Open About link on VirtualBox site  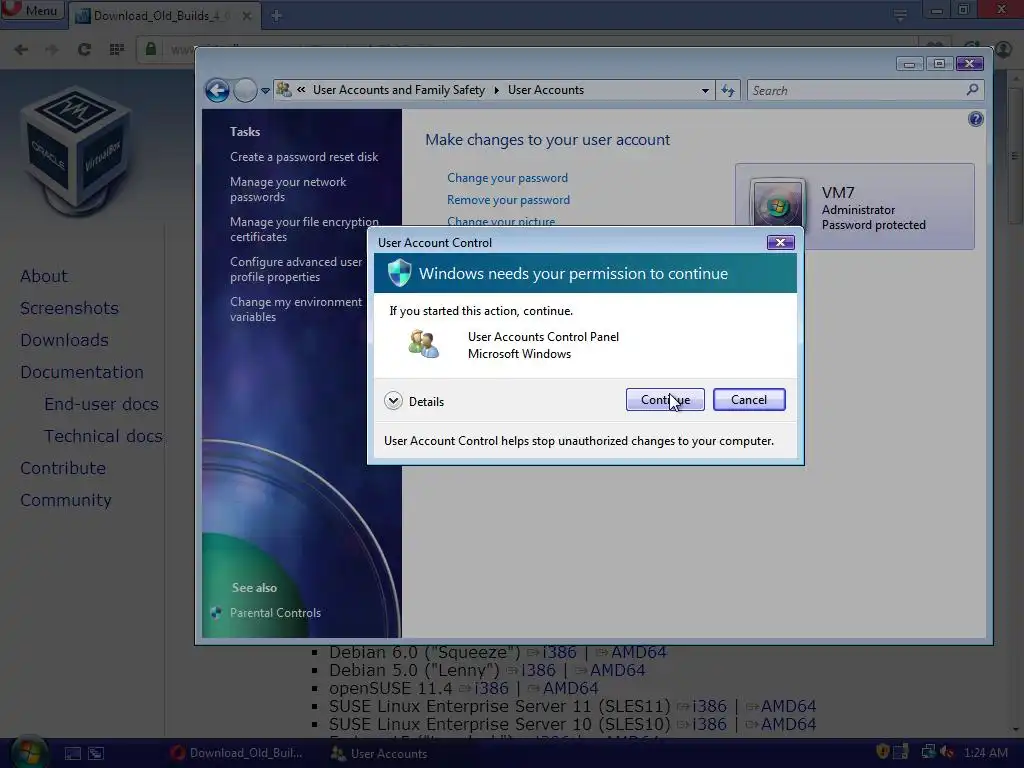click(x=44, y=276)
